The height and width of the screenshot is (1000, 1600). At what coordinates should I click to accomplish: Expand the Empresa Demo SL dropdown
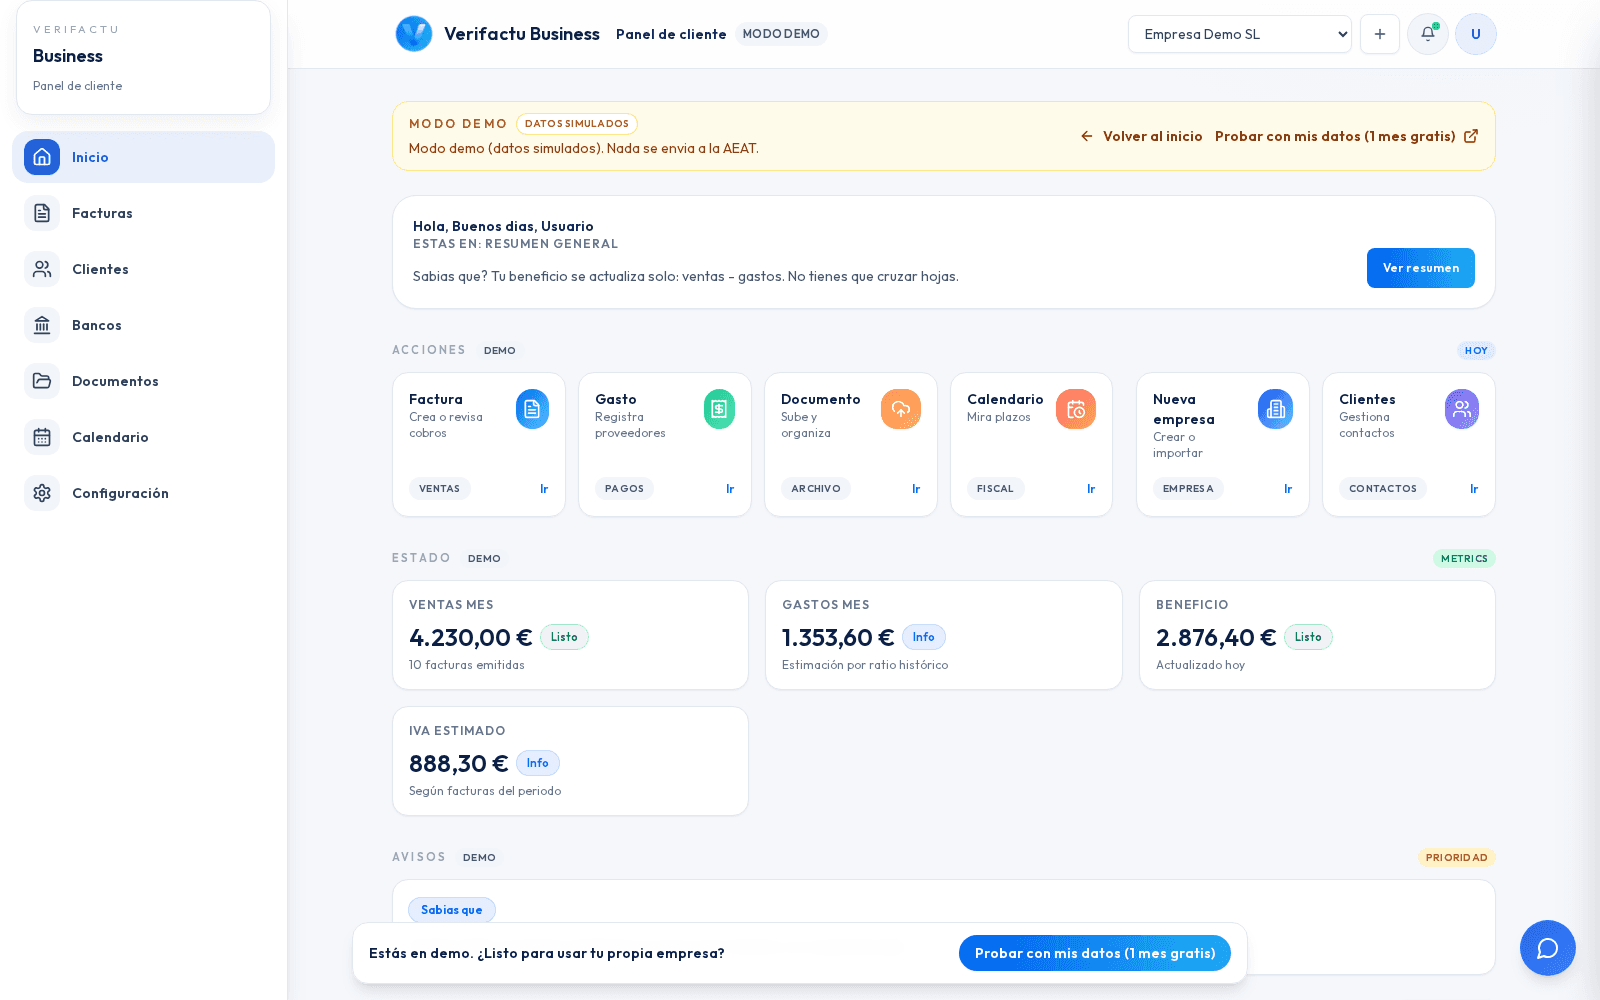pyautogui.click(x=1239, y=34)
